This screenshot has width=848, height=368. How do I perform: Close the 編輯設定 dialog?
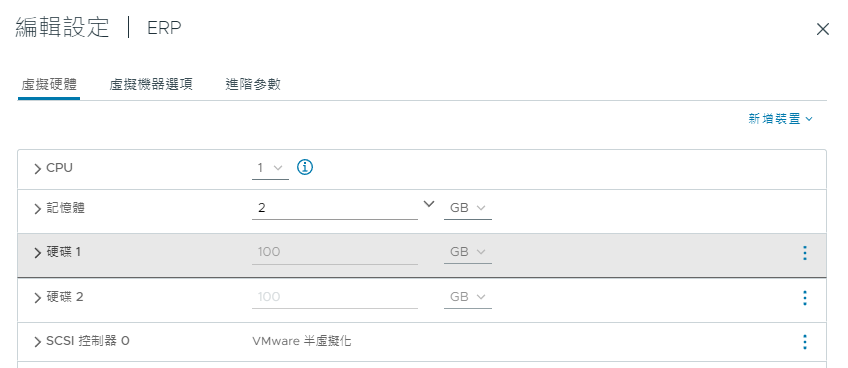[823, 29]
